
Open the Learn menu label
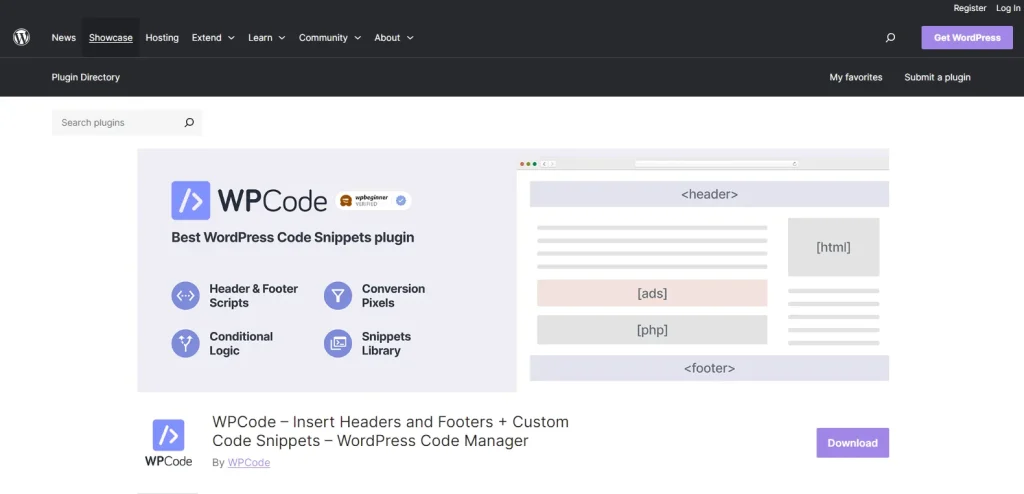[x=260, y=38]
